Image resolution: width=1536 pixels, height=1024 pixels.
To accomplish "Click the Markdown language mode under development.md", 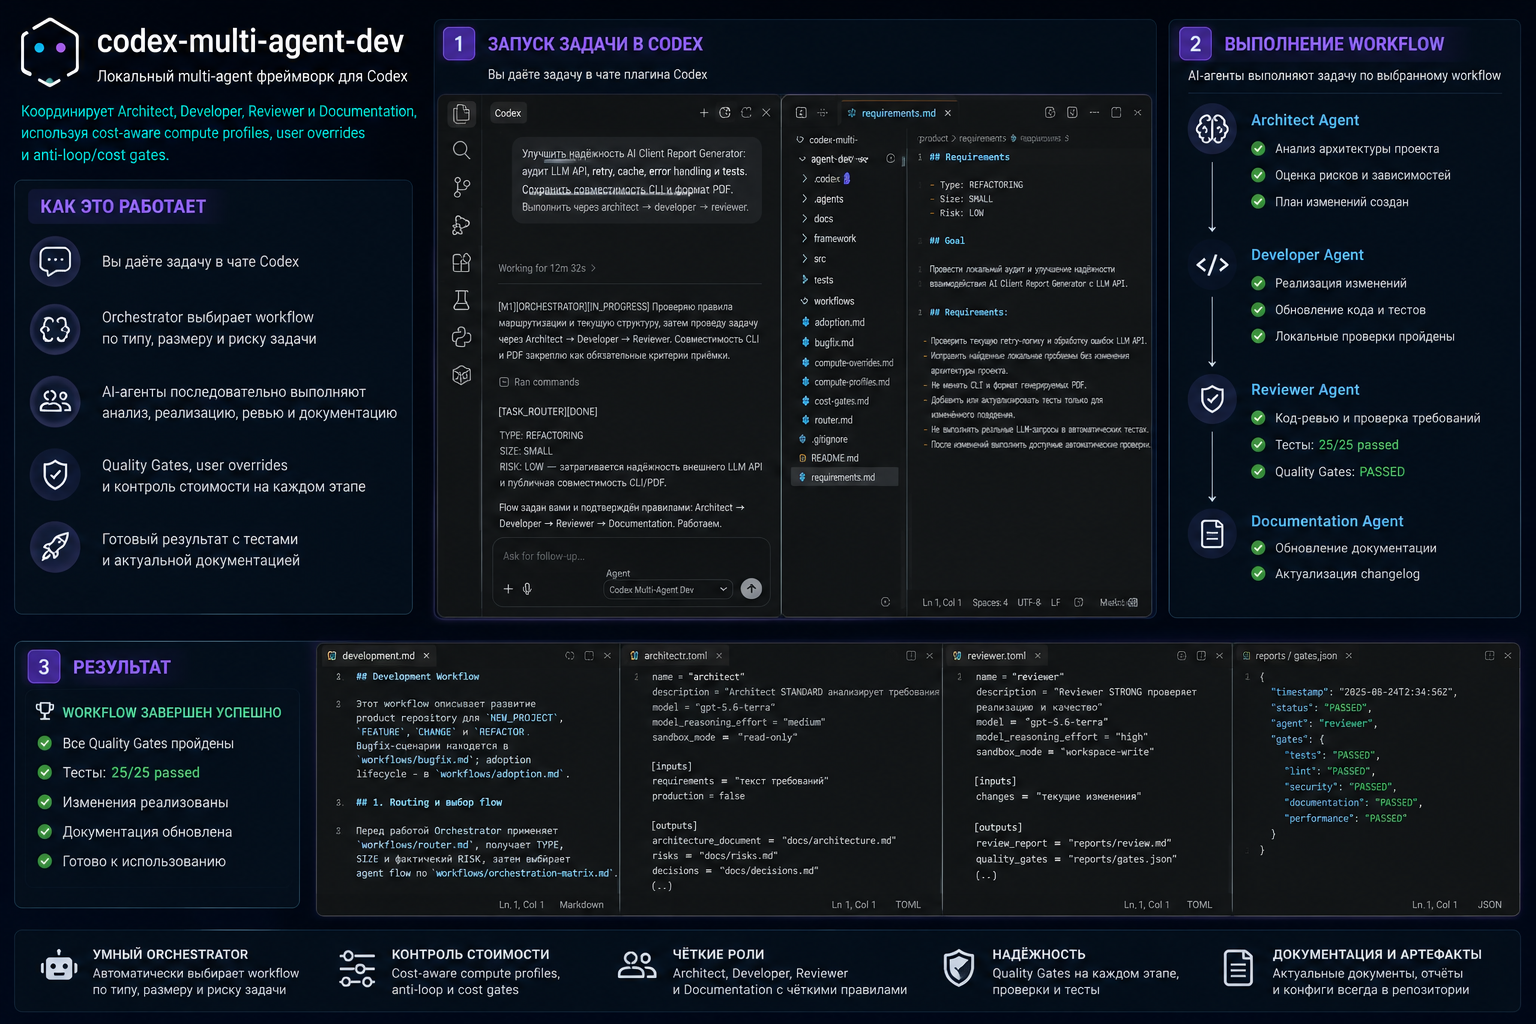I will pyautogui.click(x=581, y=904).
